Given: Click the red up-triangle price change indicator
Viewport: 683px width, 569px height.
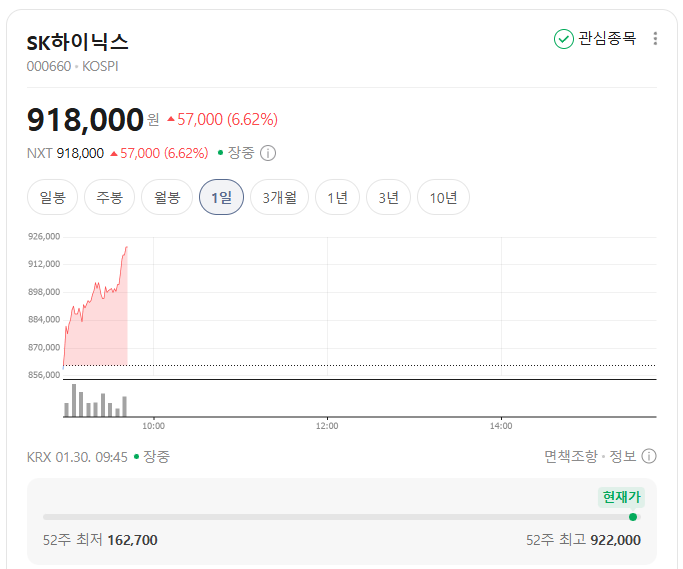Looking at the screenshot, I should tap(171, 120).
